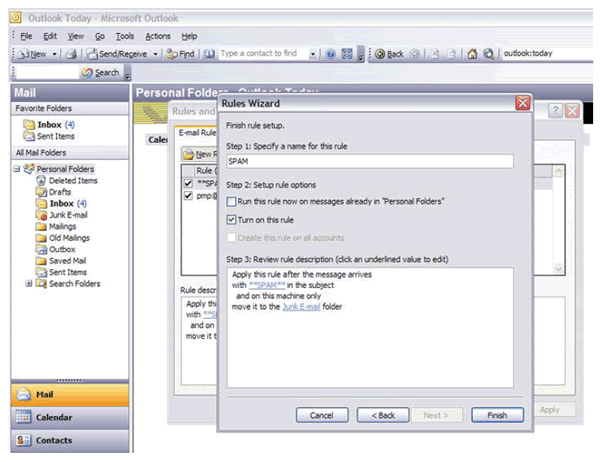Open the contact search dropdown arrow

click(313, 54)
